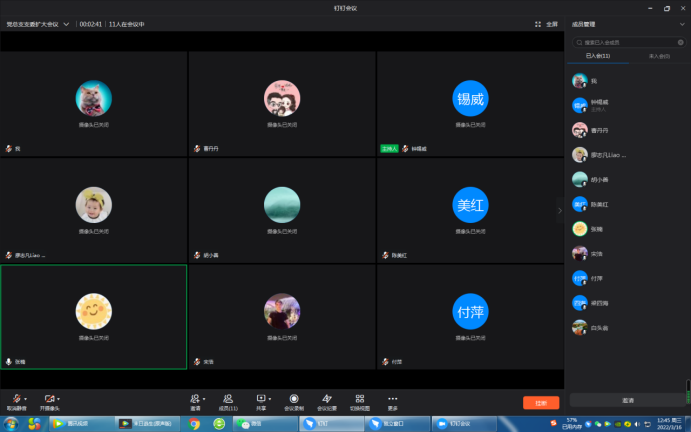Select the joined 已入会(11) tab
The width and height of the screenshot is (691, 432).
pos(597,57)
